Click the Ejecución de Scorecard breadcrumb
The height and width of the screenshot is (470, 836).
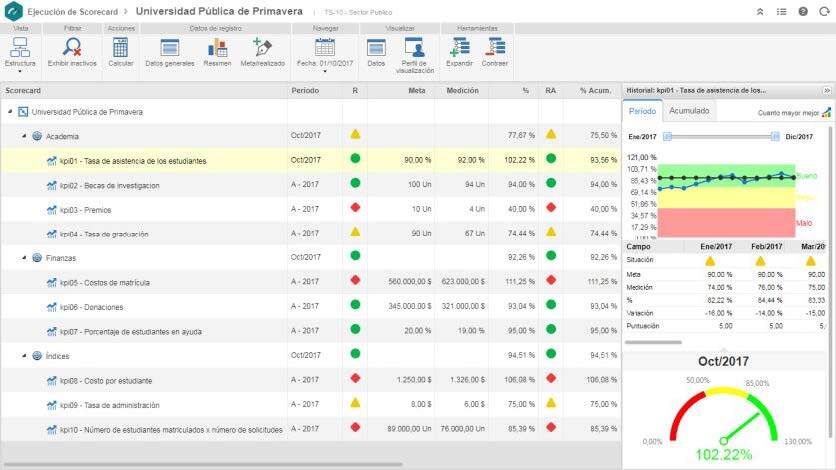(x=75, y=11)
